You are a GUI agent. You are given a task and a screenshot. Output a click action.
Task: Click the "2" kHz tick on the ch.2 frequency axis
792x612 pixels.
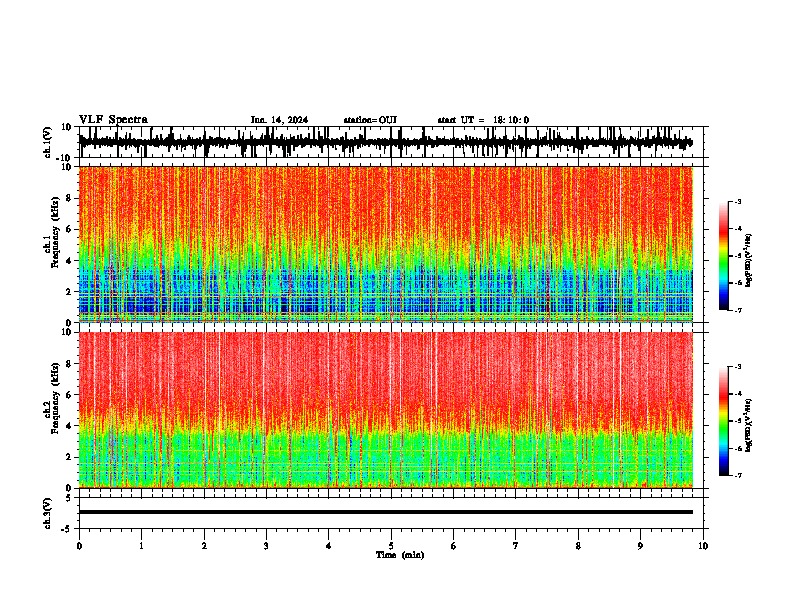pos(70,457)
